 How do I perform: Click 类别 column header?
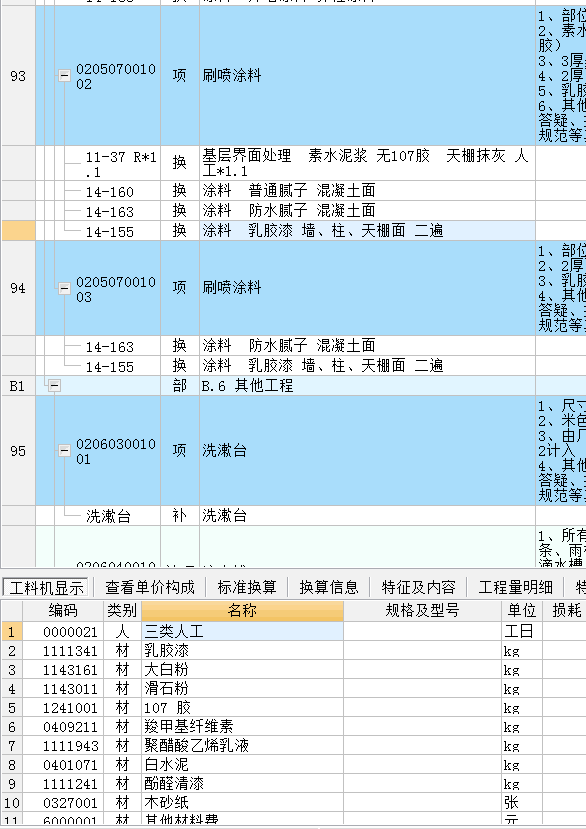pyautogui.click(x=122, y=611)
